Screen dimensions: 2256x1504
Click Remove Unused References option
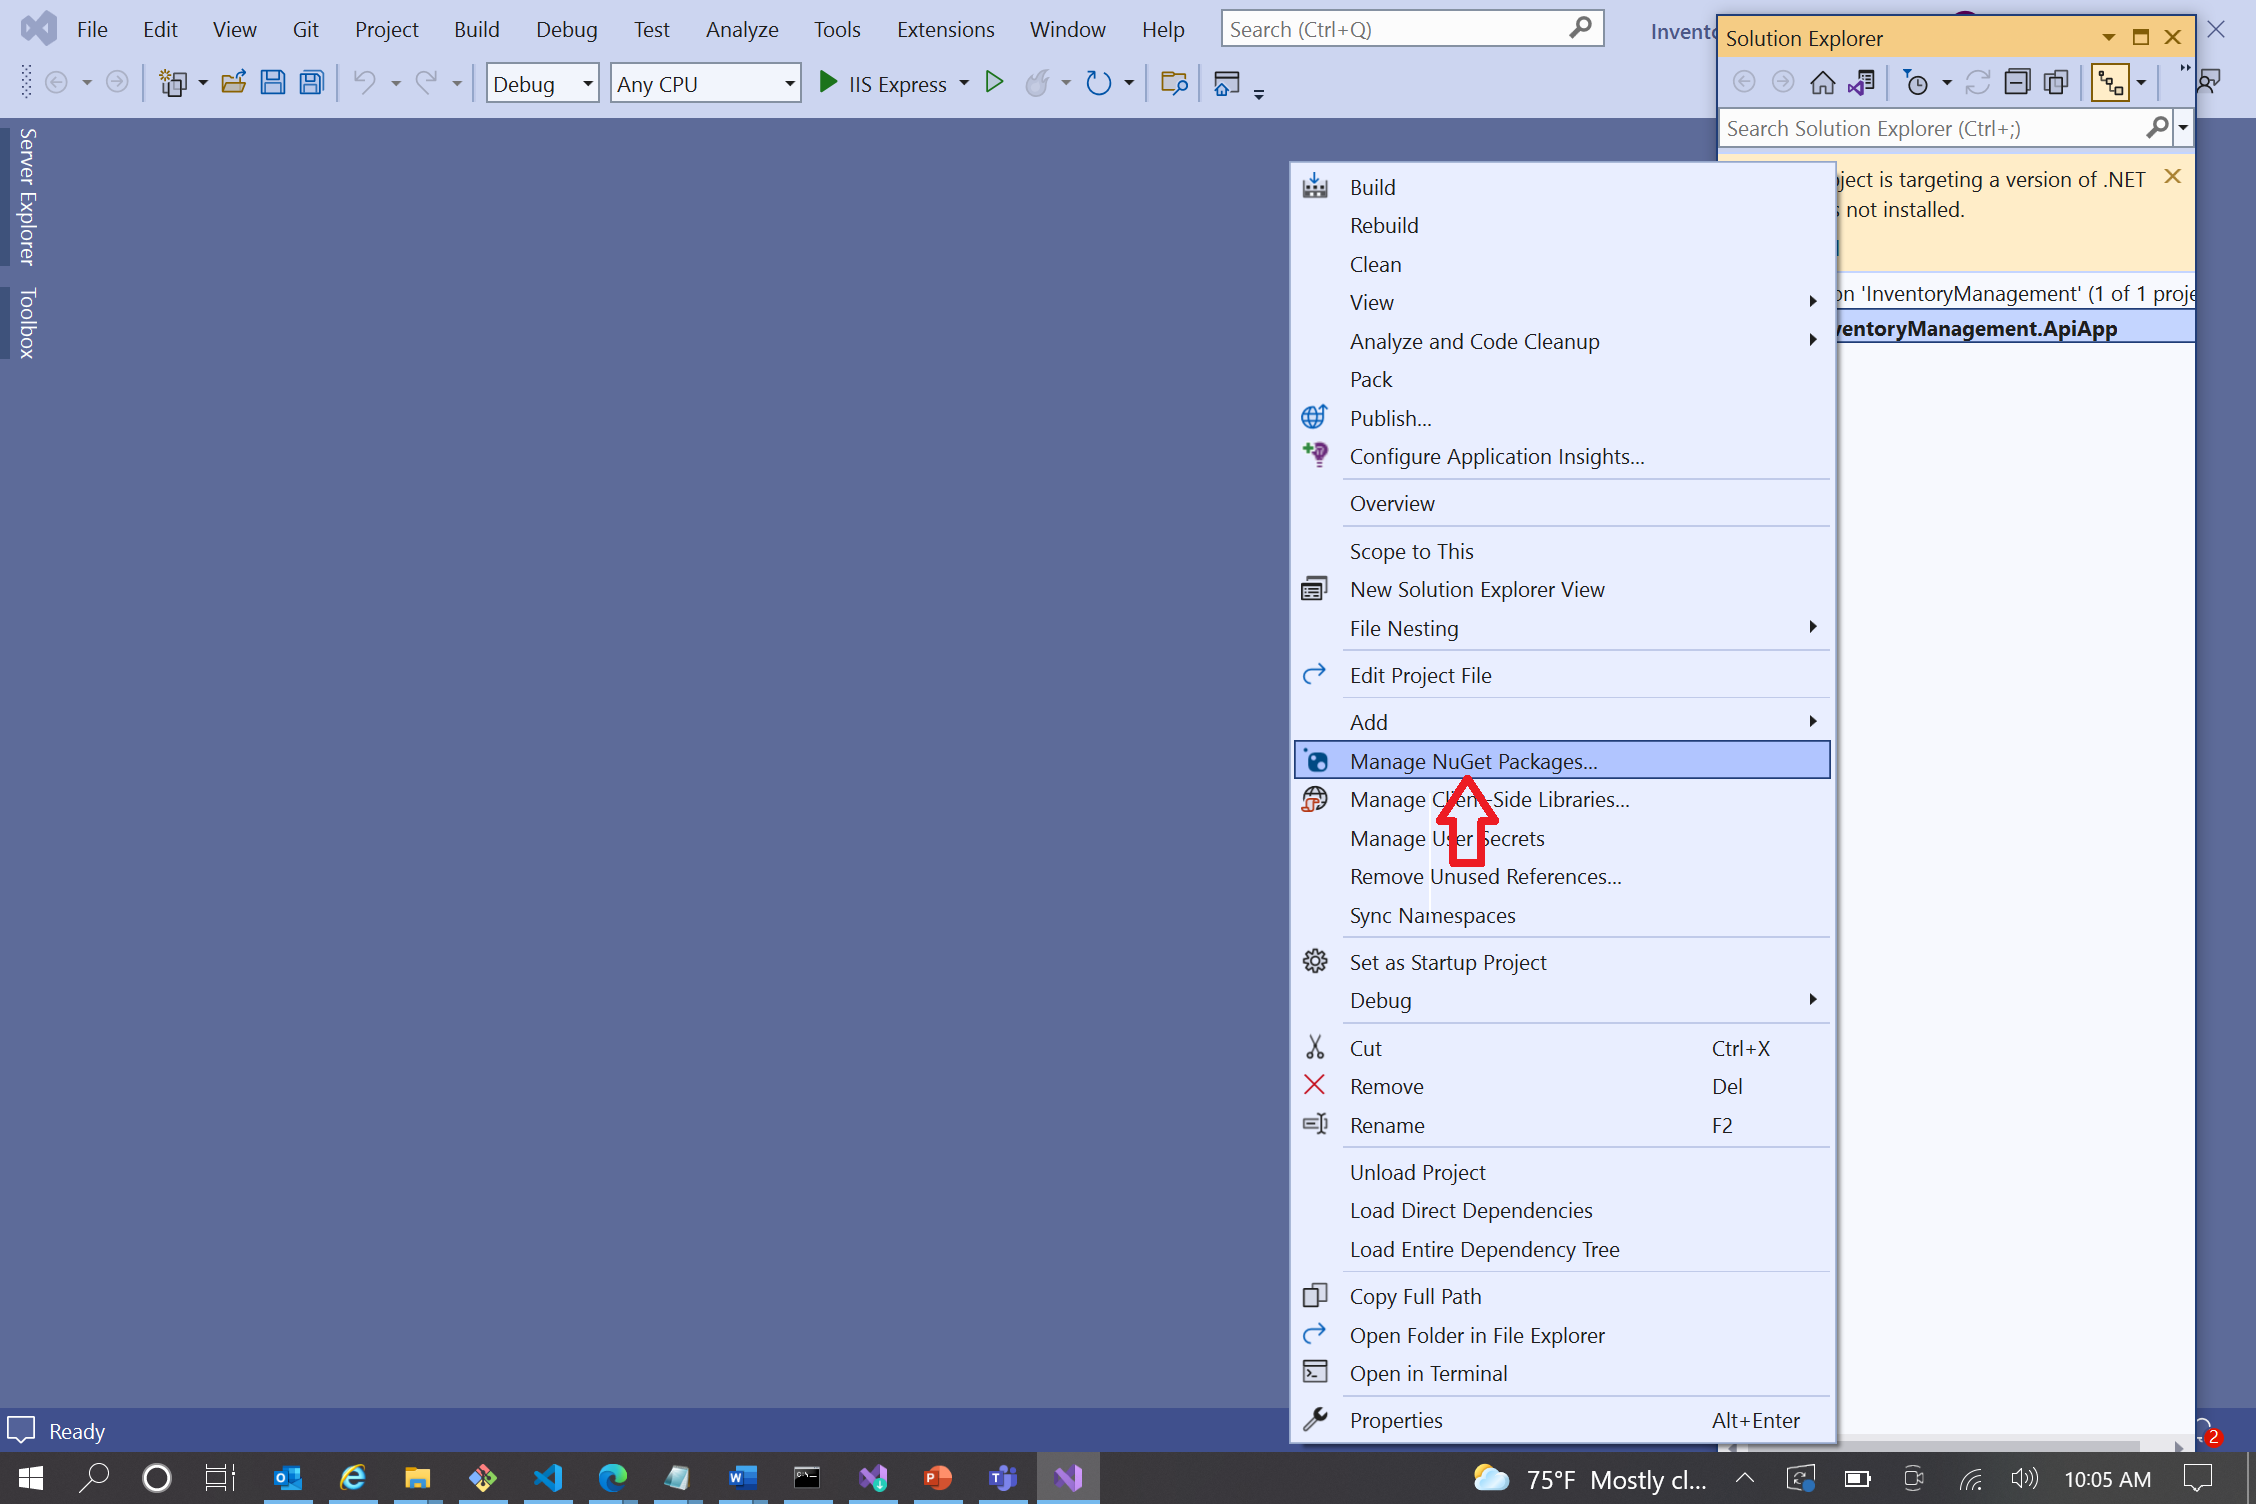pyautogui.click(x=1486, y=876)
